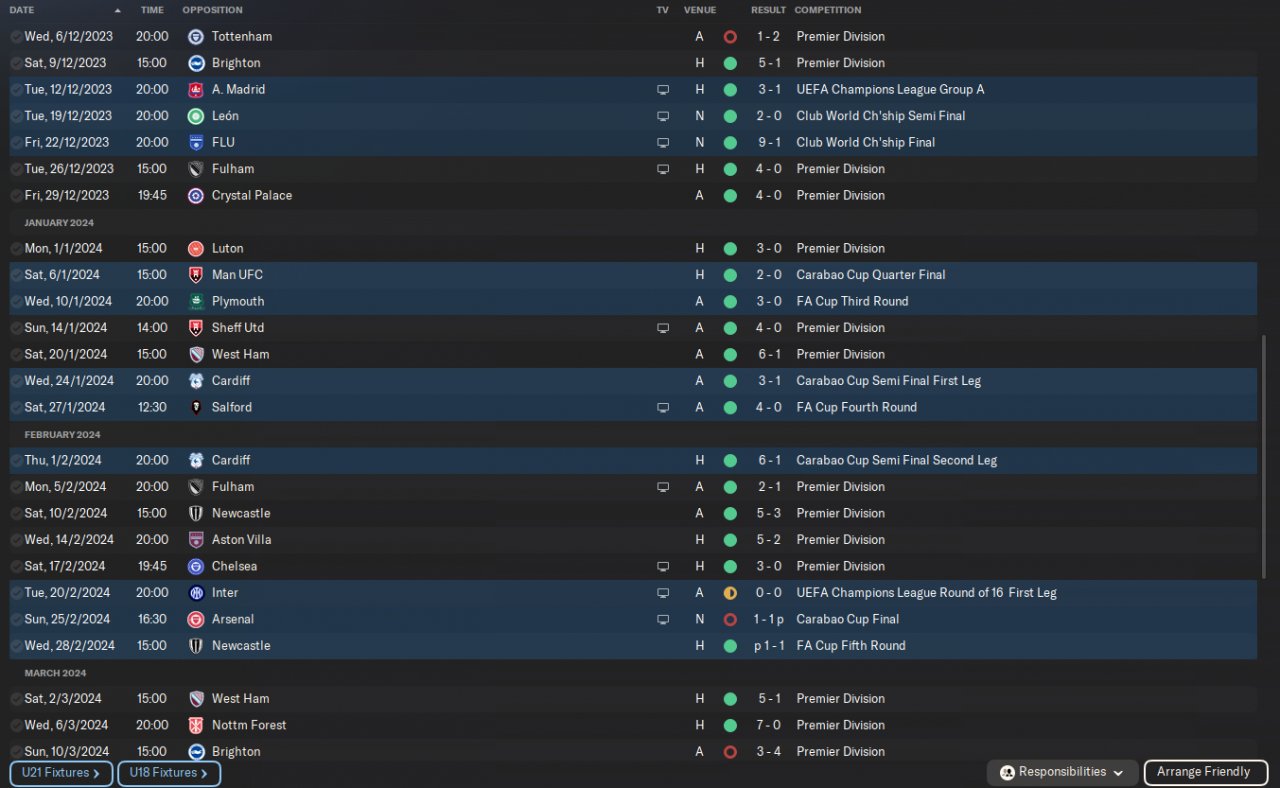
Task: Toggle the checkmark beside Wed, 6/12/2023
Action: coord(16,36)
